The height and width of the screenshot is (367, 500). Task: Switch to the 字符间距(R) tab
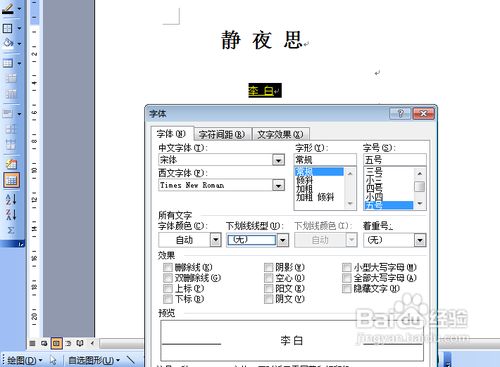click(x=222, y=135)
